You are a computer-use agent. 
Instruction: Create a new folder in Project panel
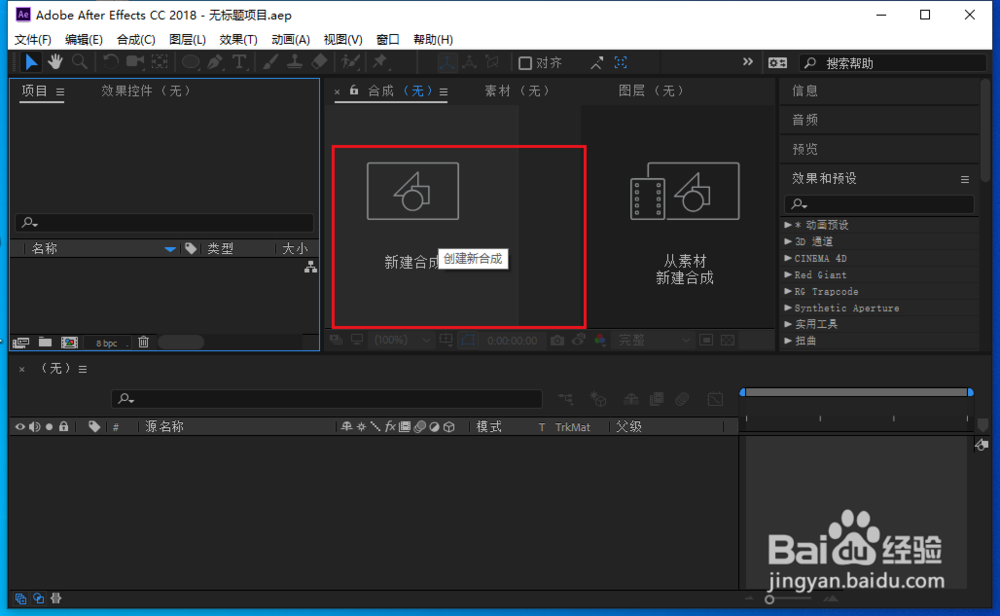pos(45,342)
